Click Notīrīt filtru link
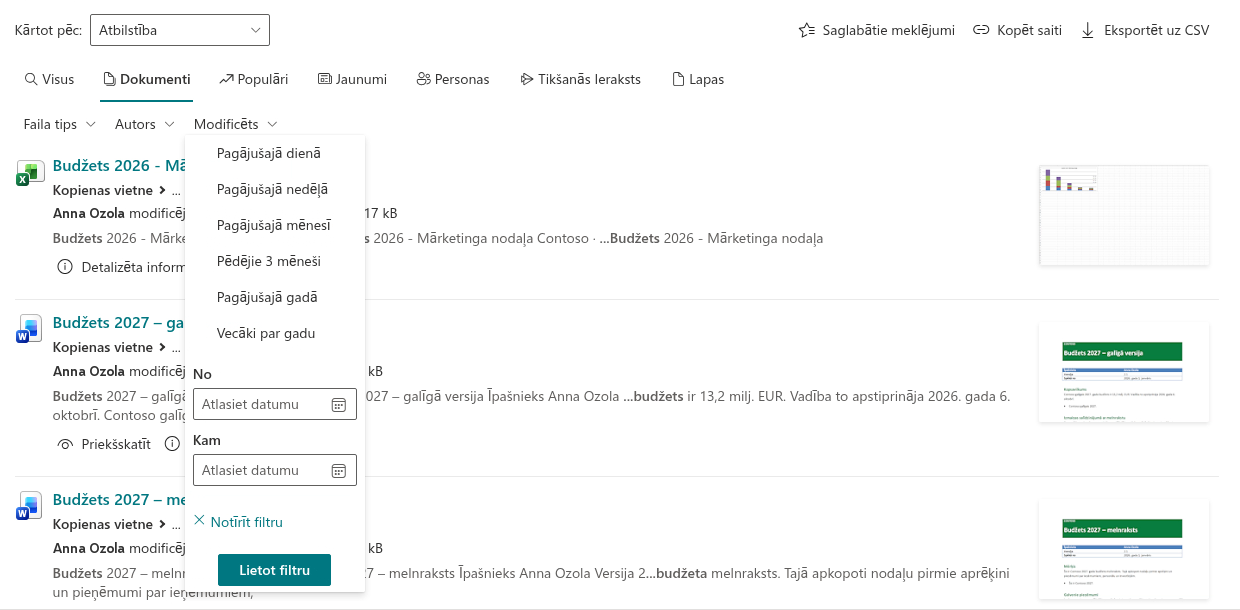Screen dimensions: 1240x610 pos(238,522)
